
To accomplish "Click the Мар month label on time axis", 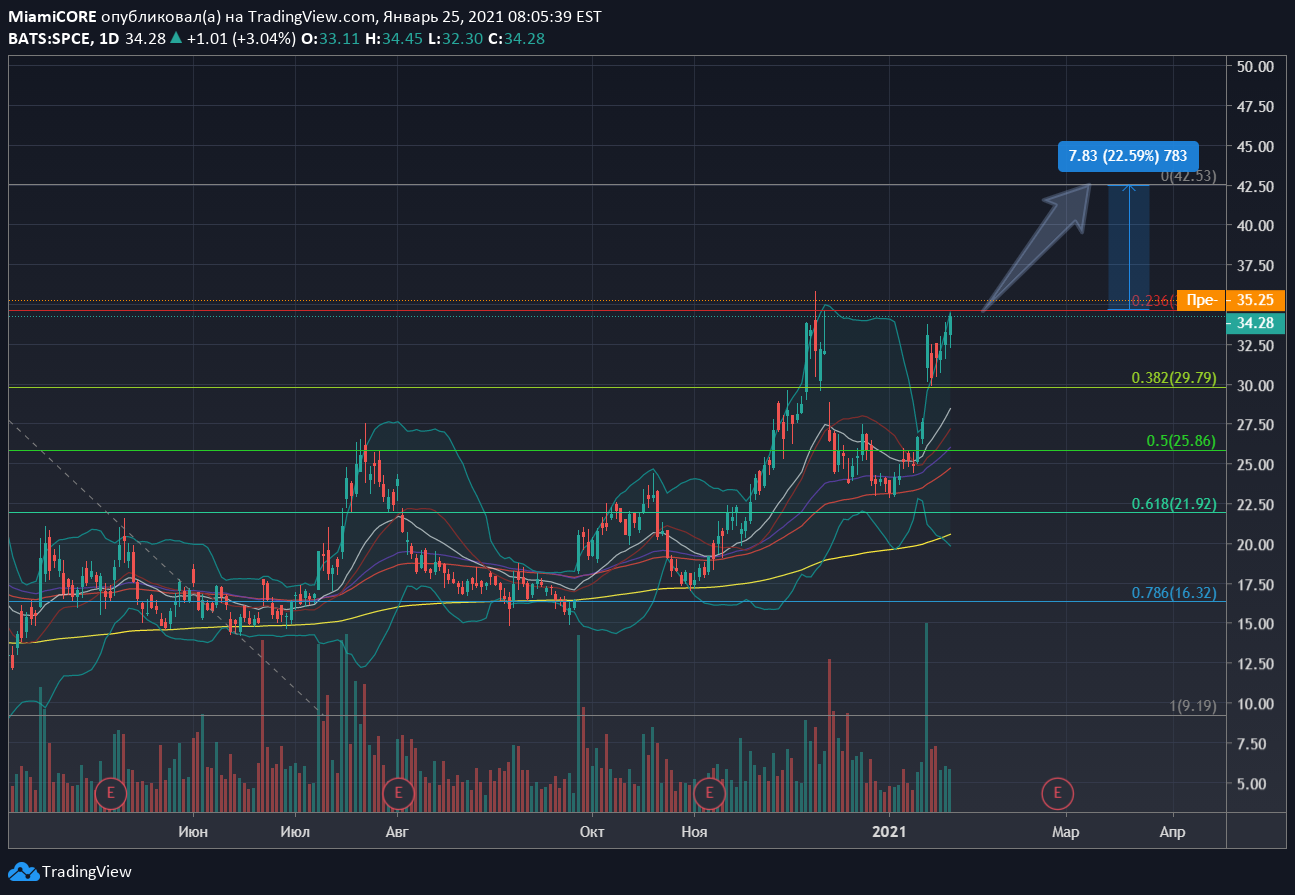I will [1065, 832].
